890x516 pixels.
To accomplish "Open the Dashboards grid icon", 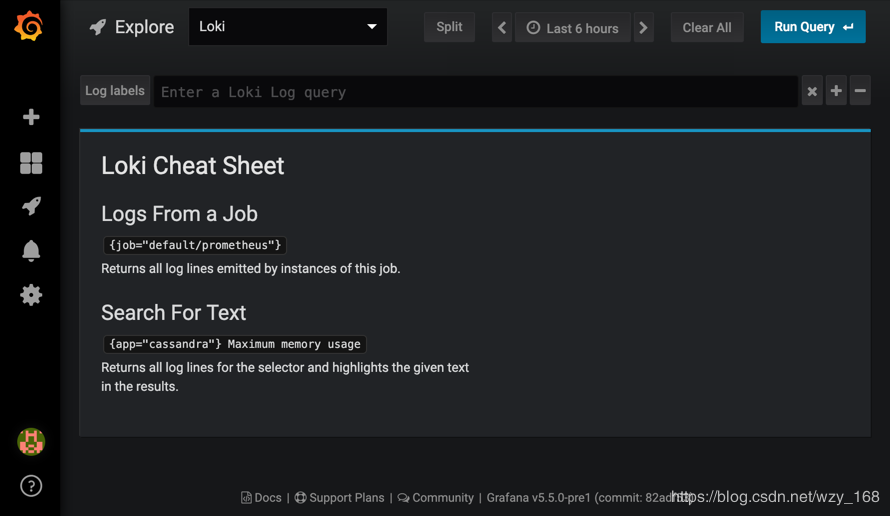I will click(31, 163).
